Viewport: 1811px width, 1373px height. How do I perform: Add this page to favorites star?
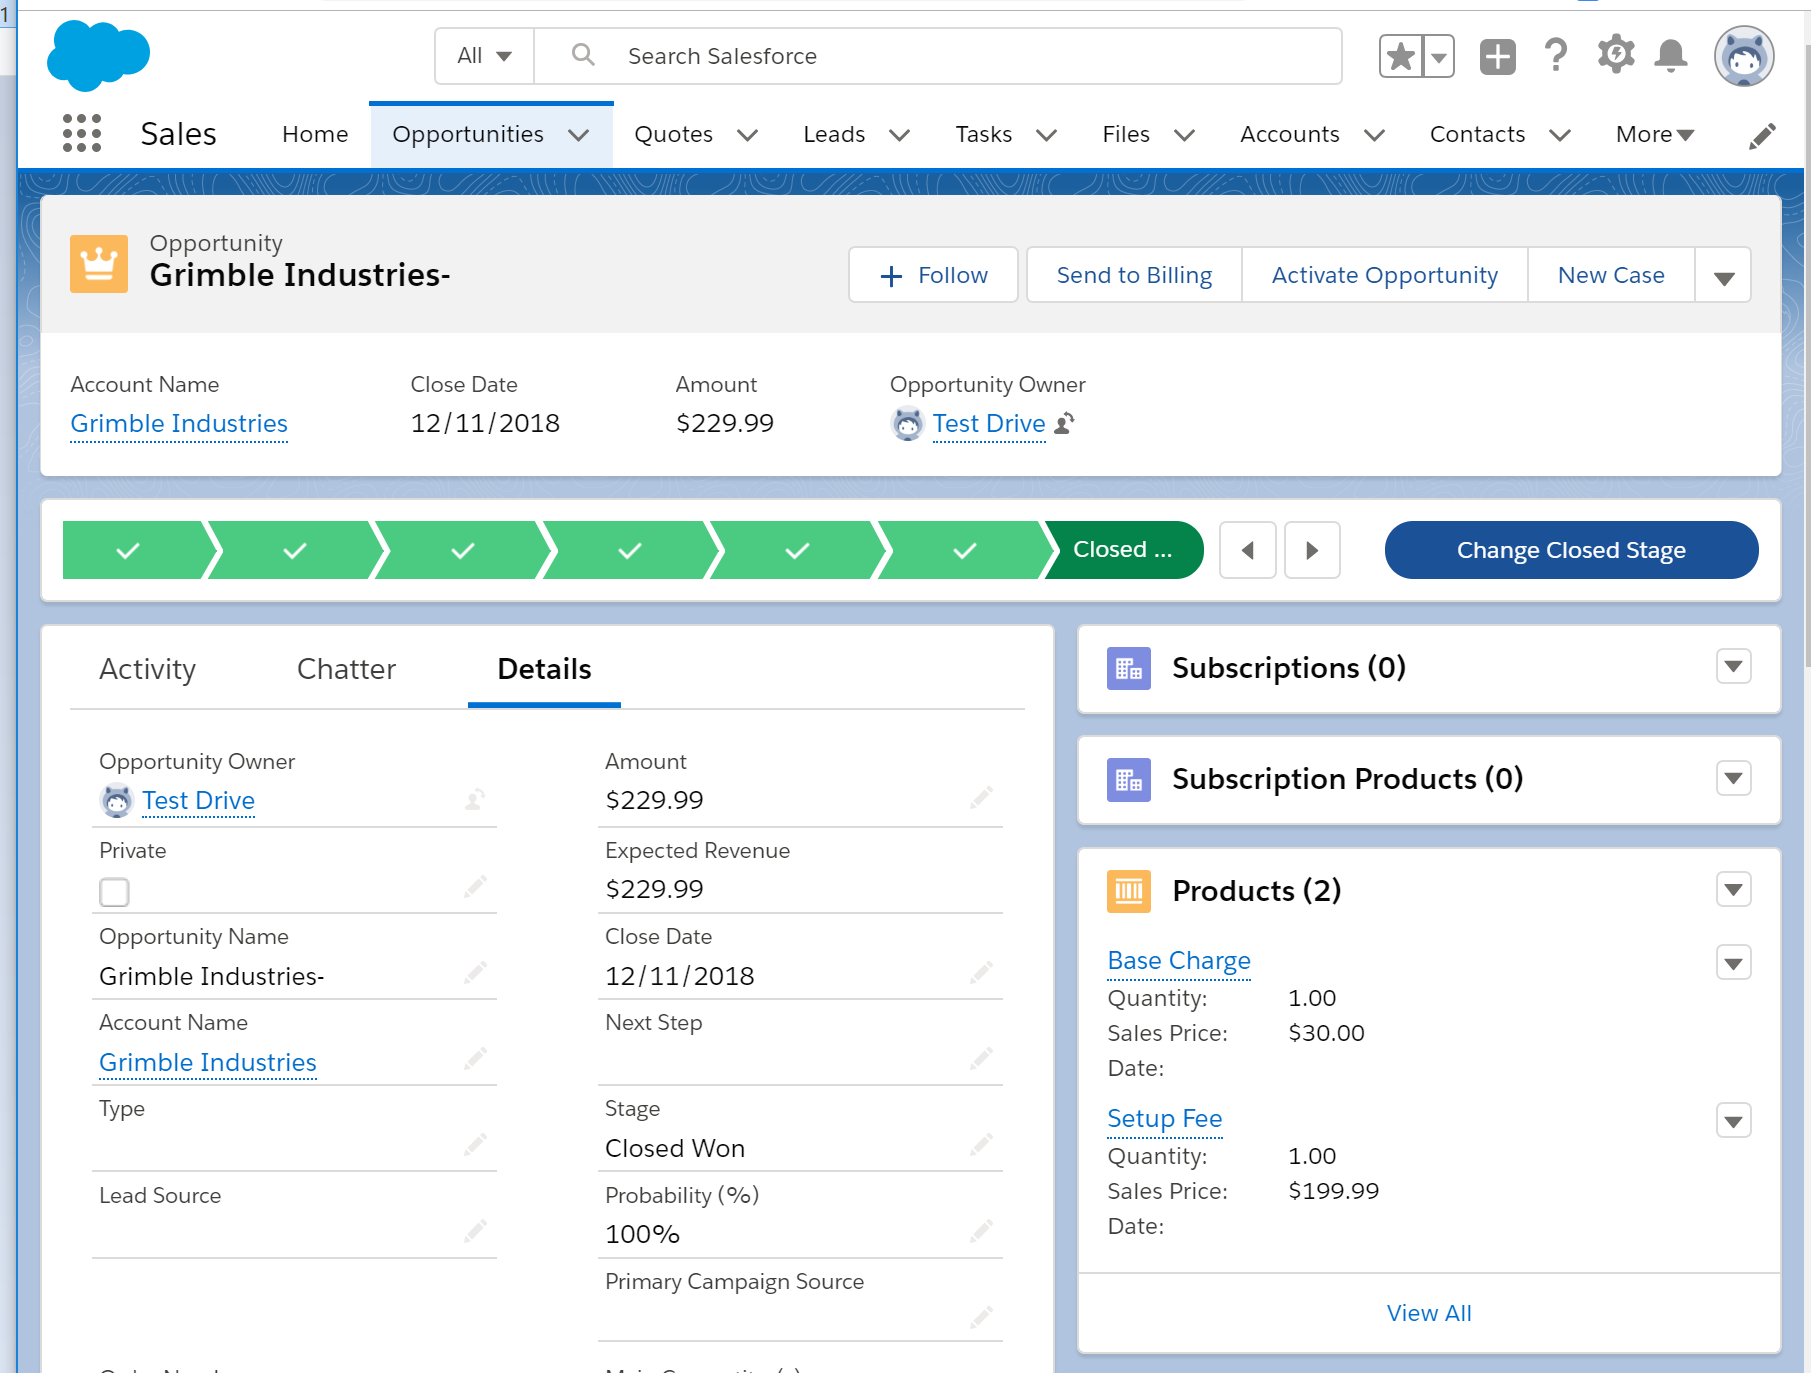[1401, 56]
